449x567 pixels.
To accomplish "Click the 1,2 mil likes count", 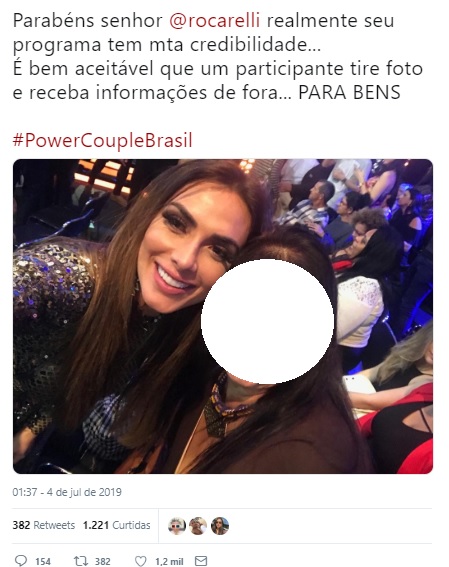I will 169,562.
